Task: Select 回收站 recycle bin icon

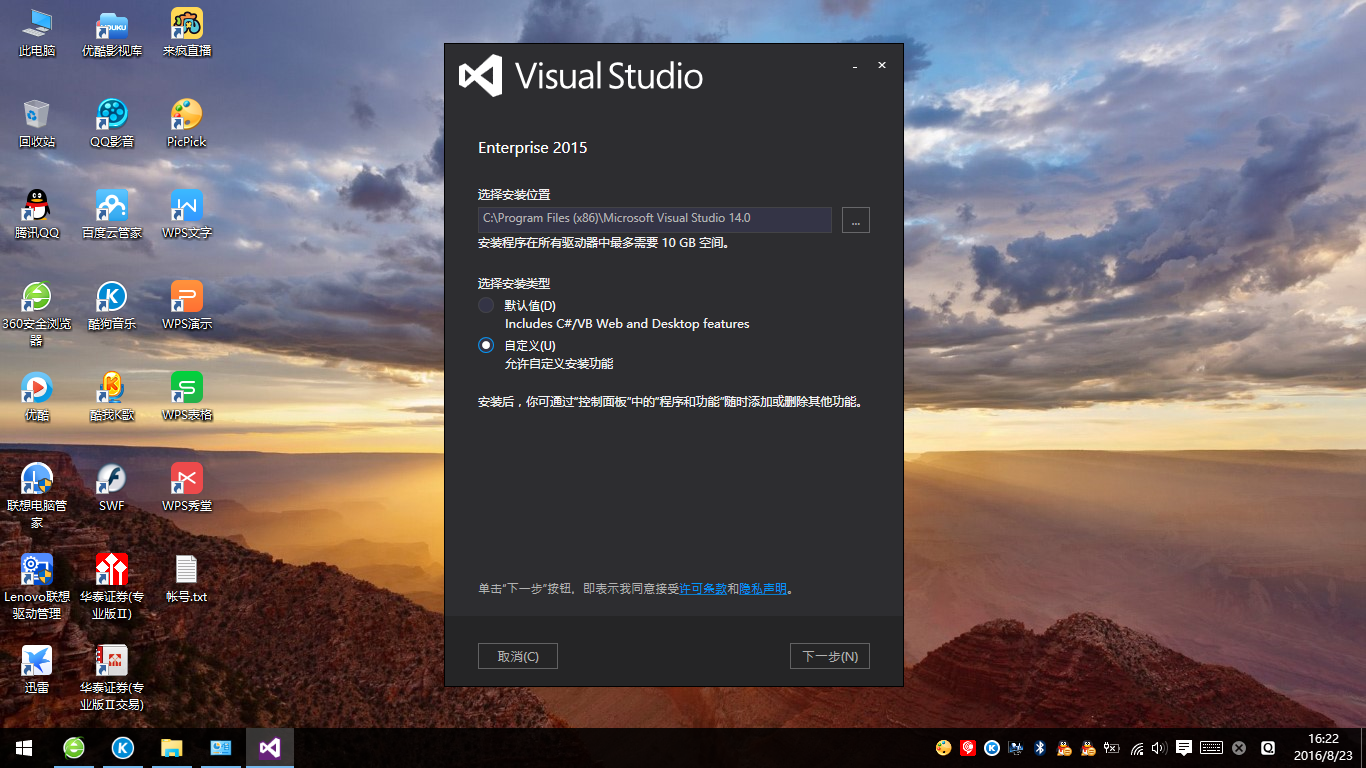Action: click(x=37, y=124)
